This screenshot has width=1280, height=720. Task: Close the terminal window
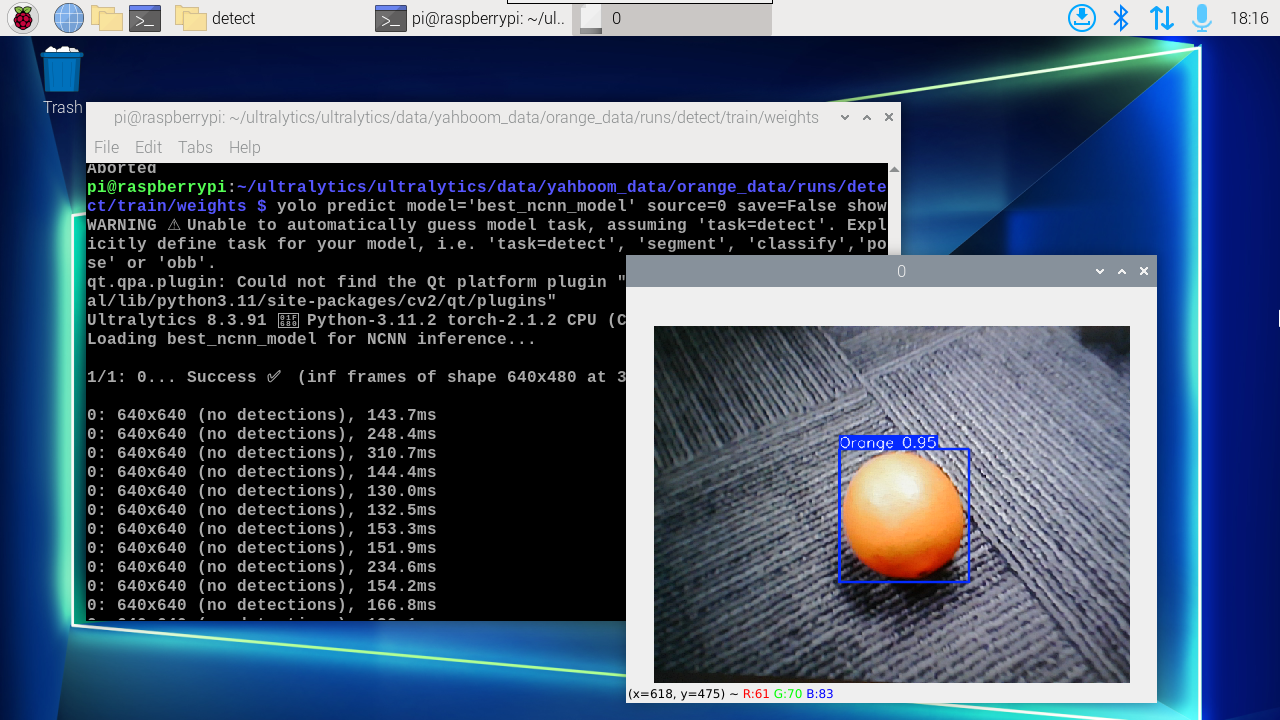coord(888,117)
